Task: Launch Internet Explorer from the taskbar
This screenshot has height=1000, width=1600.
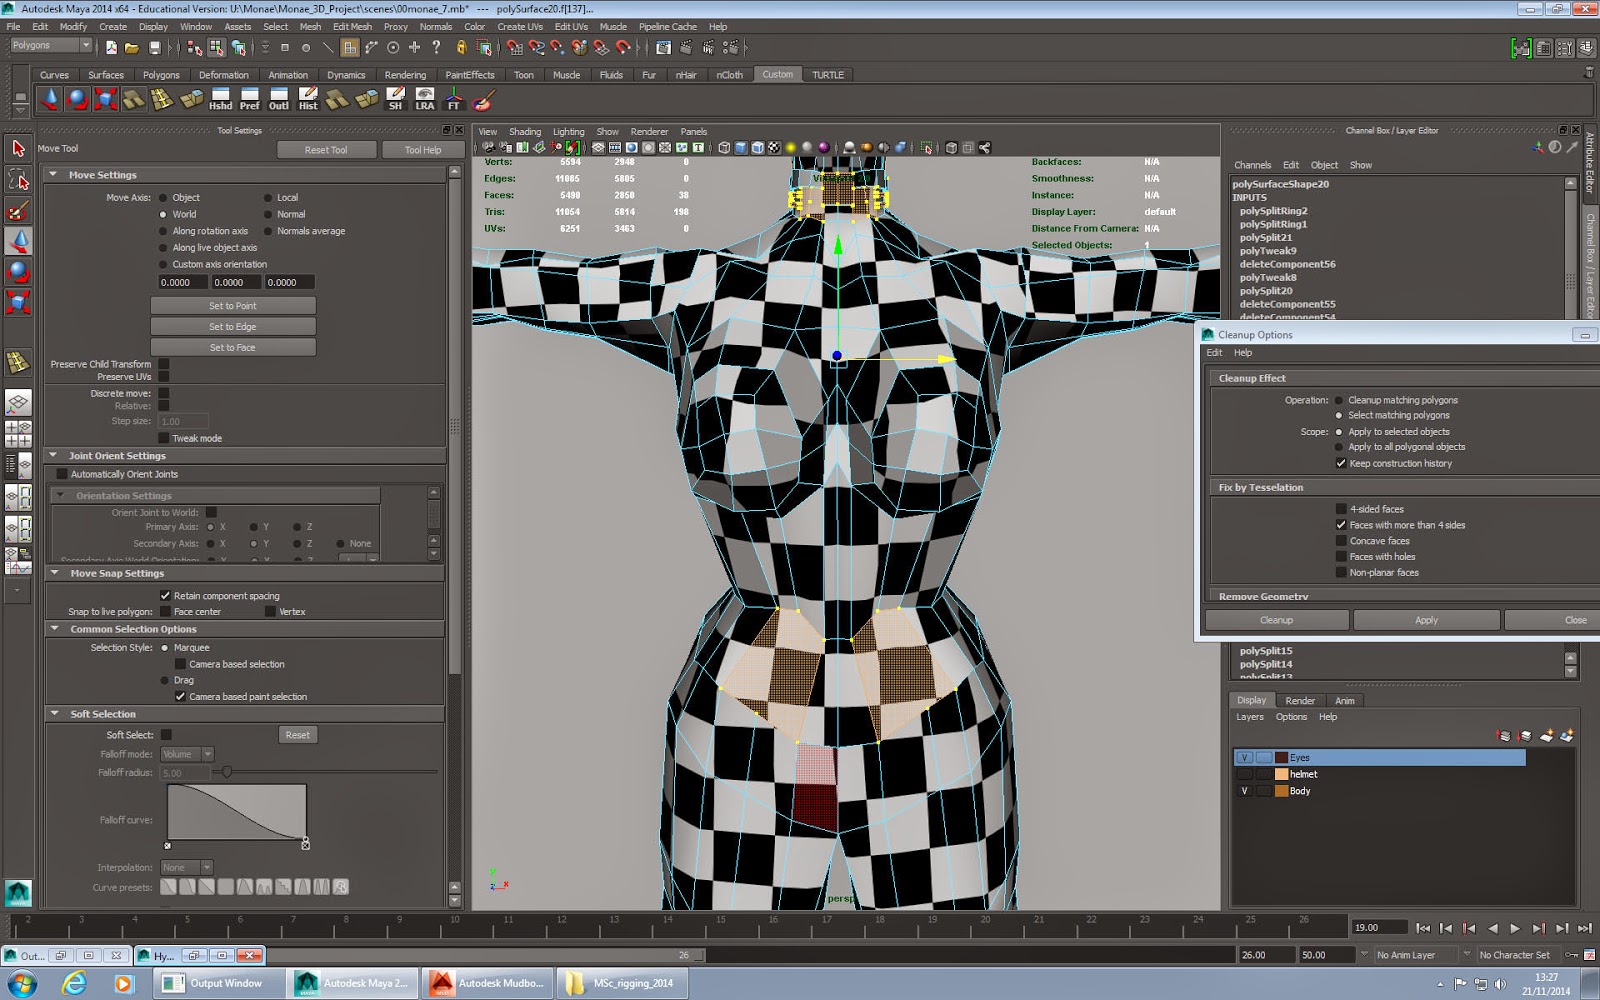Action: (74, 983)
